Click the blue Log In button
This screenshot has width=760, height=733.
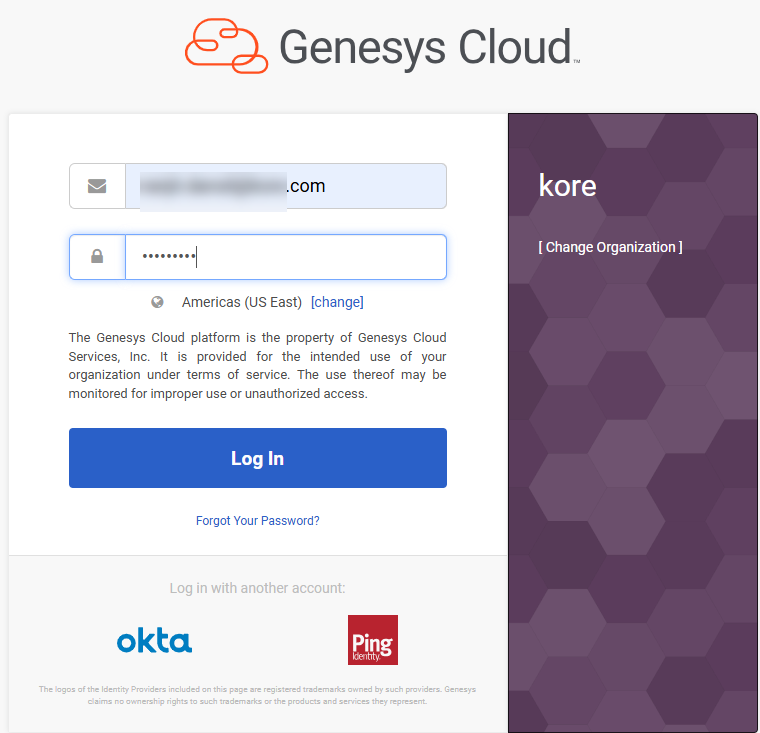tap(258, 458)
